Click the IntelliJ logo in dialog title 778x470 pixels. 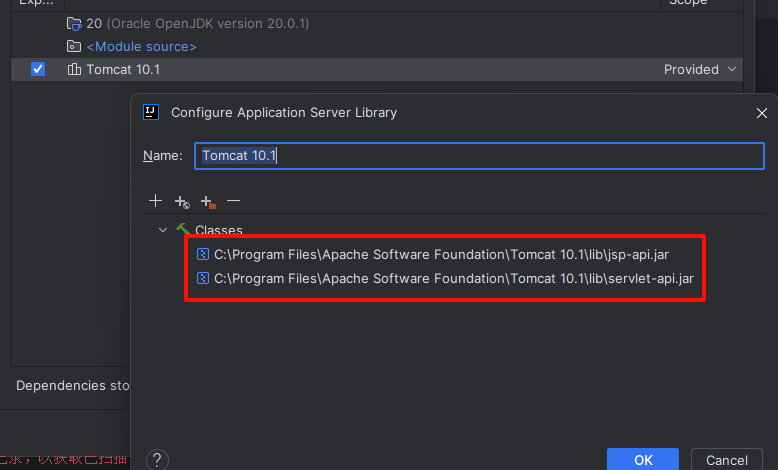pyautogui.click(x=151, y=112)
